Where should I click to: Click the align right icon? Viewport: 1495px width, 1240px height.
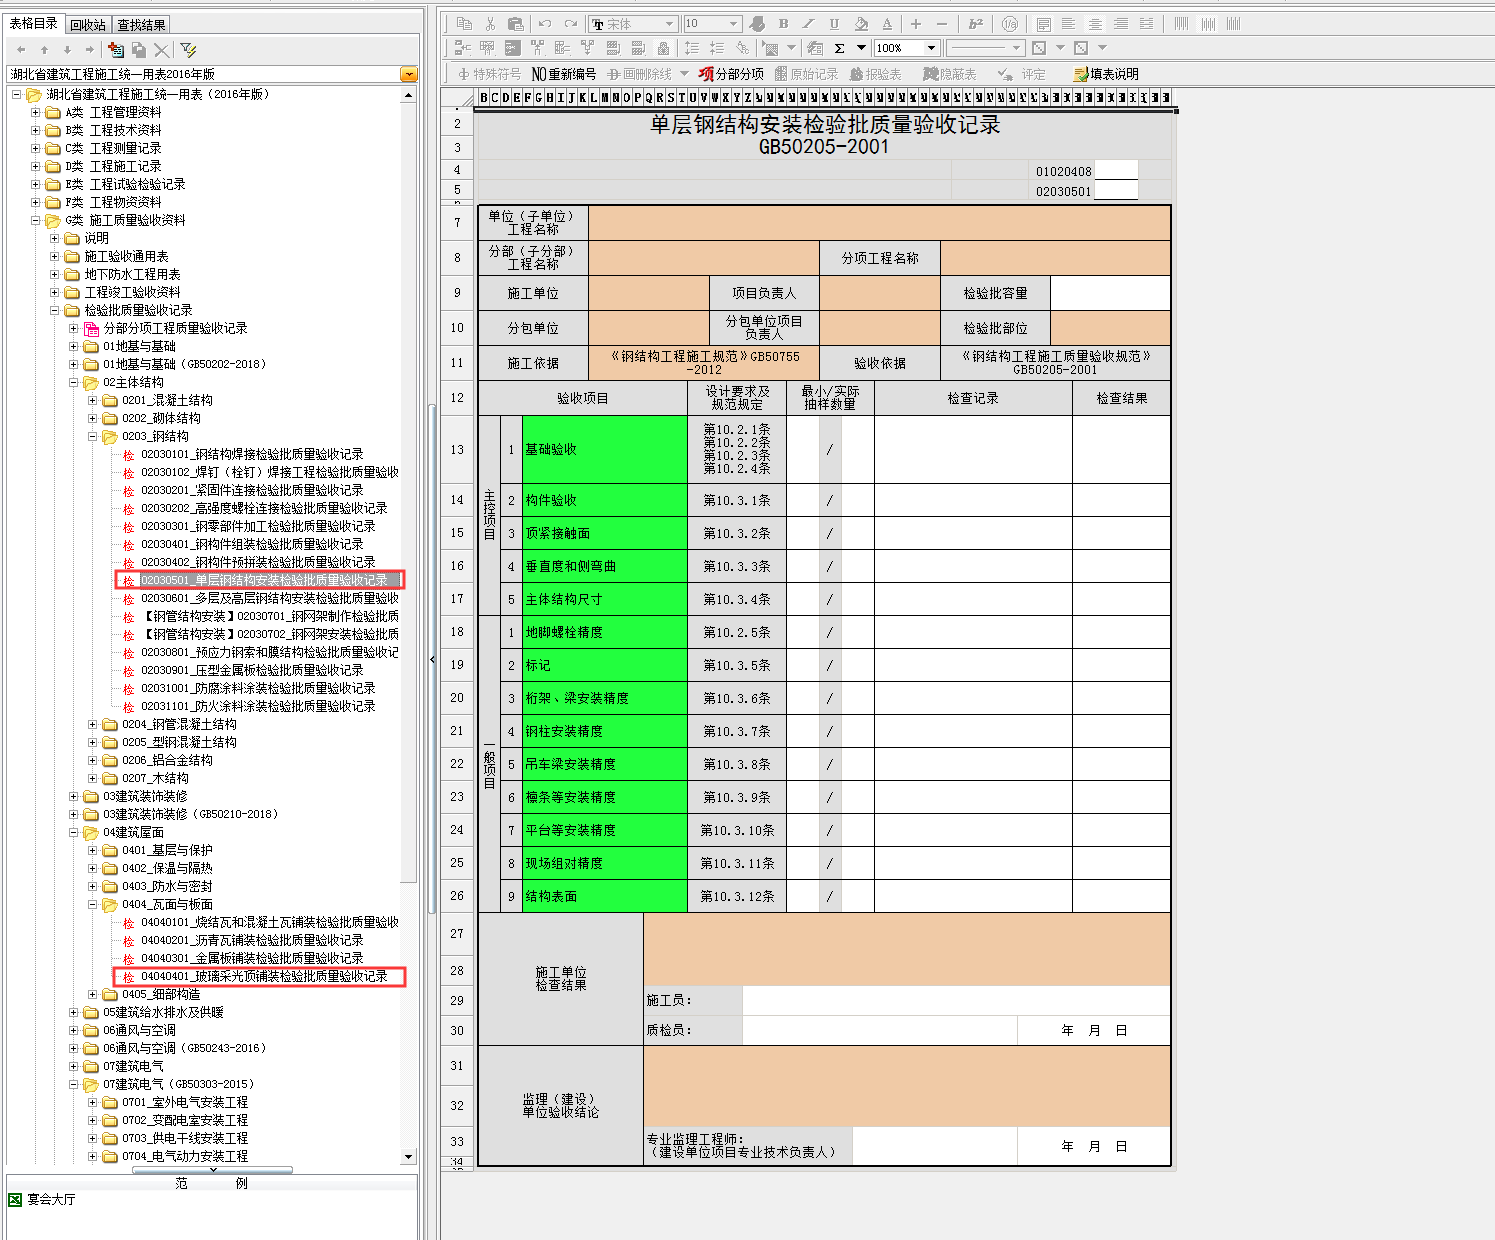[1121, 23]
